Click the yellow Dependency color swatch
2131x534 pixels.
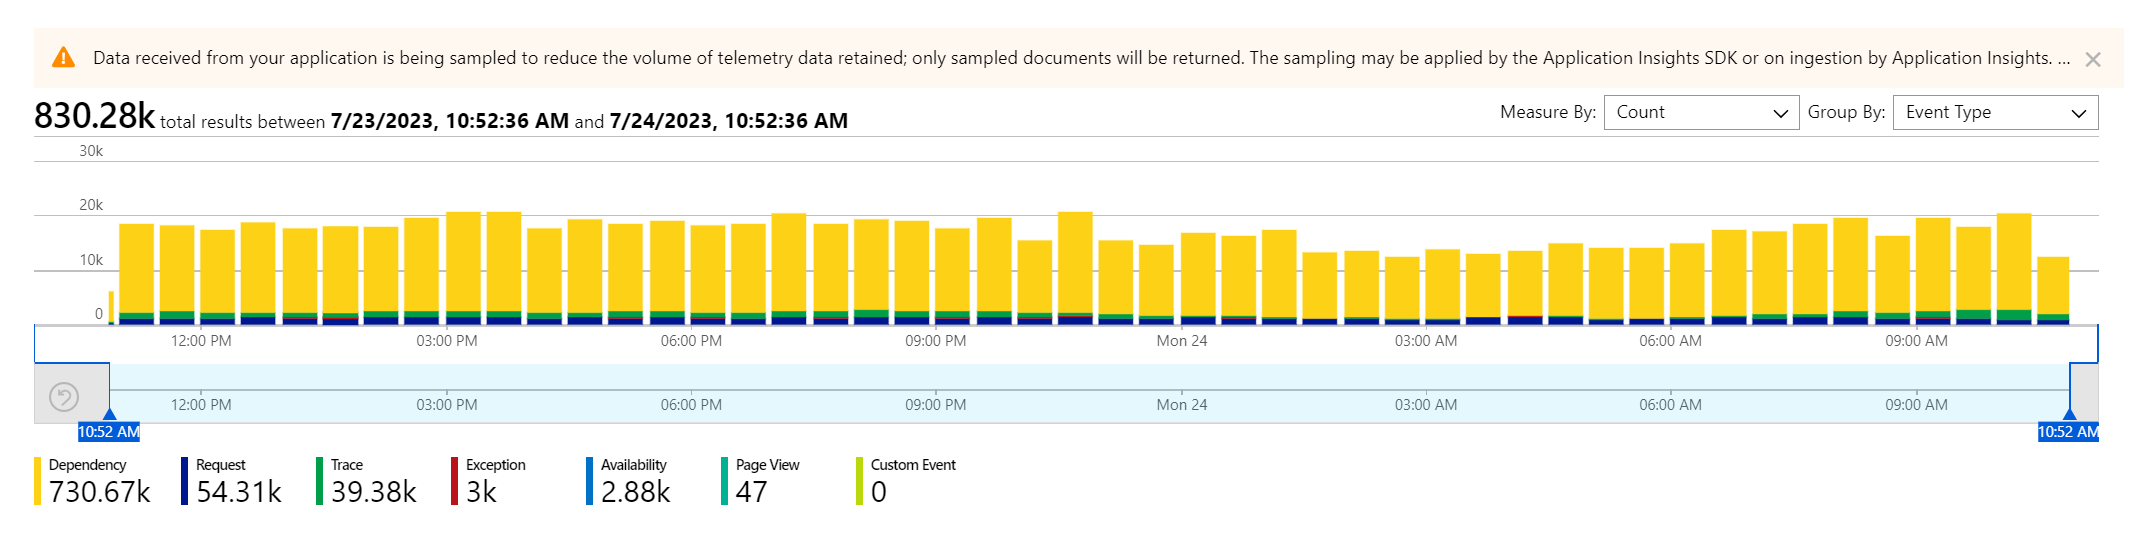tap(38, 481)
